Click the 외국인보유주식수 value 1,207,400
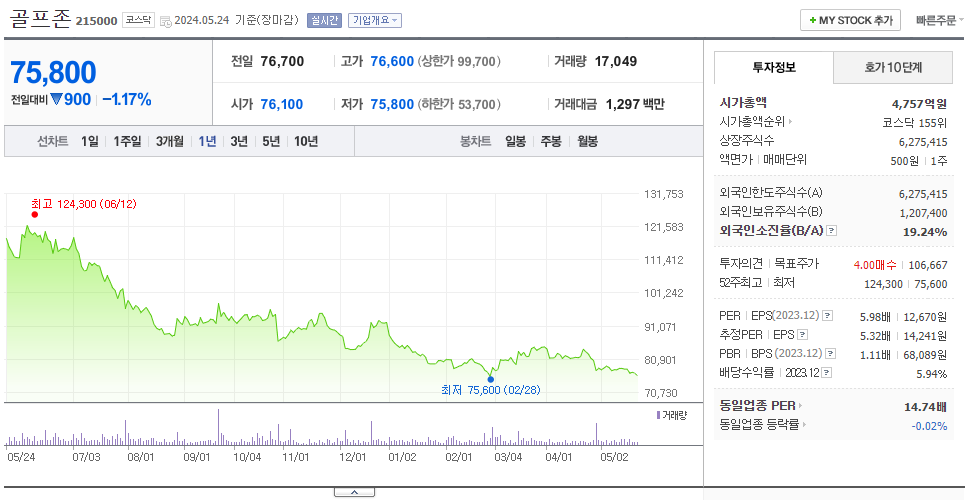 923,213
